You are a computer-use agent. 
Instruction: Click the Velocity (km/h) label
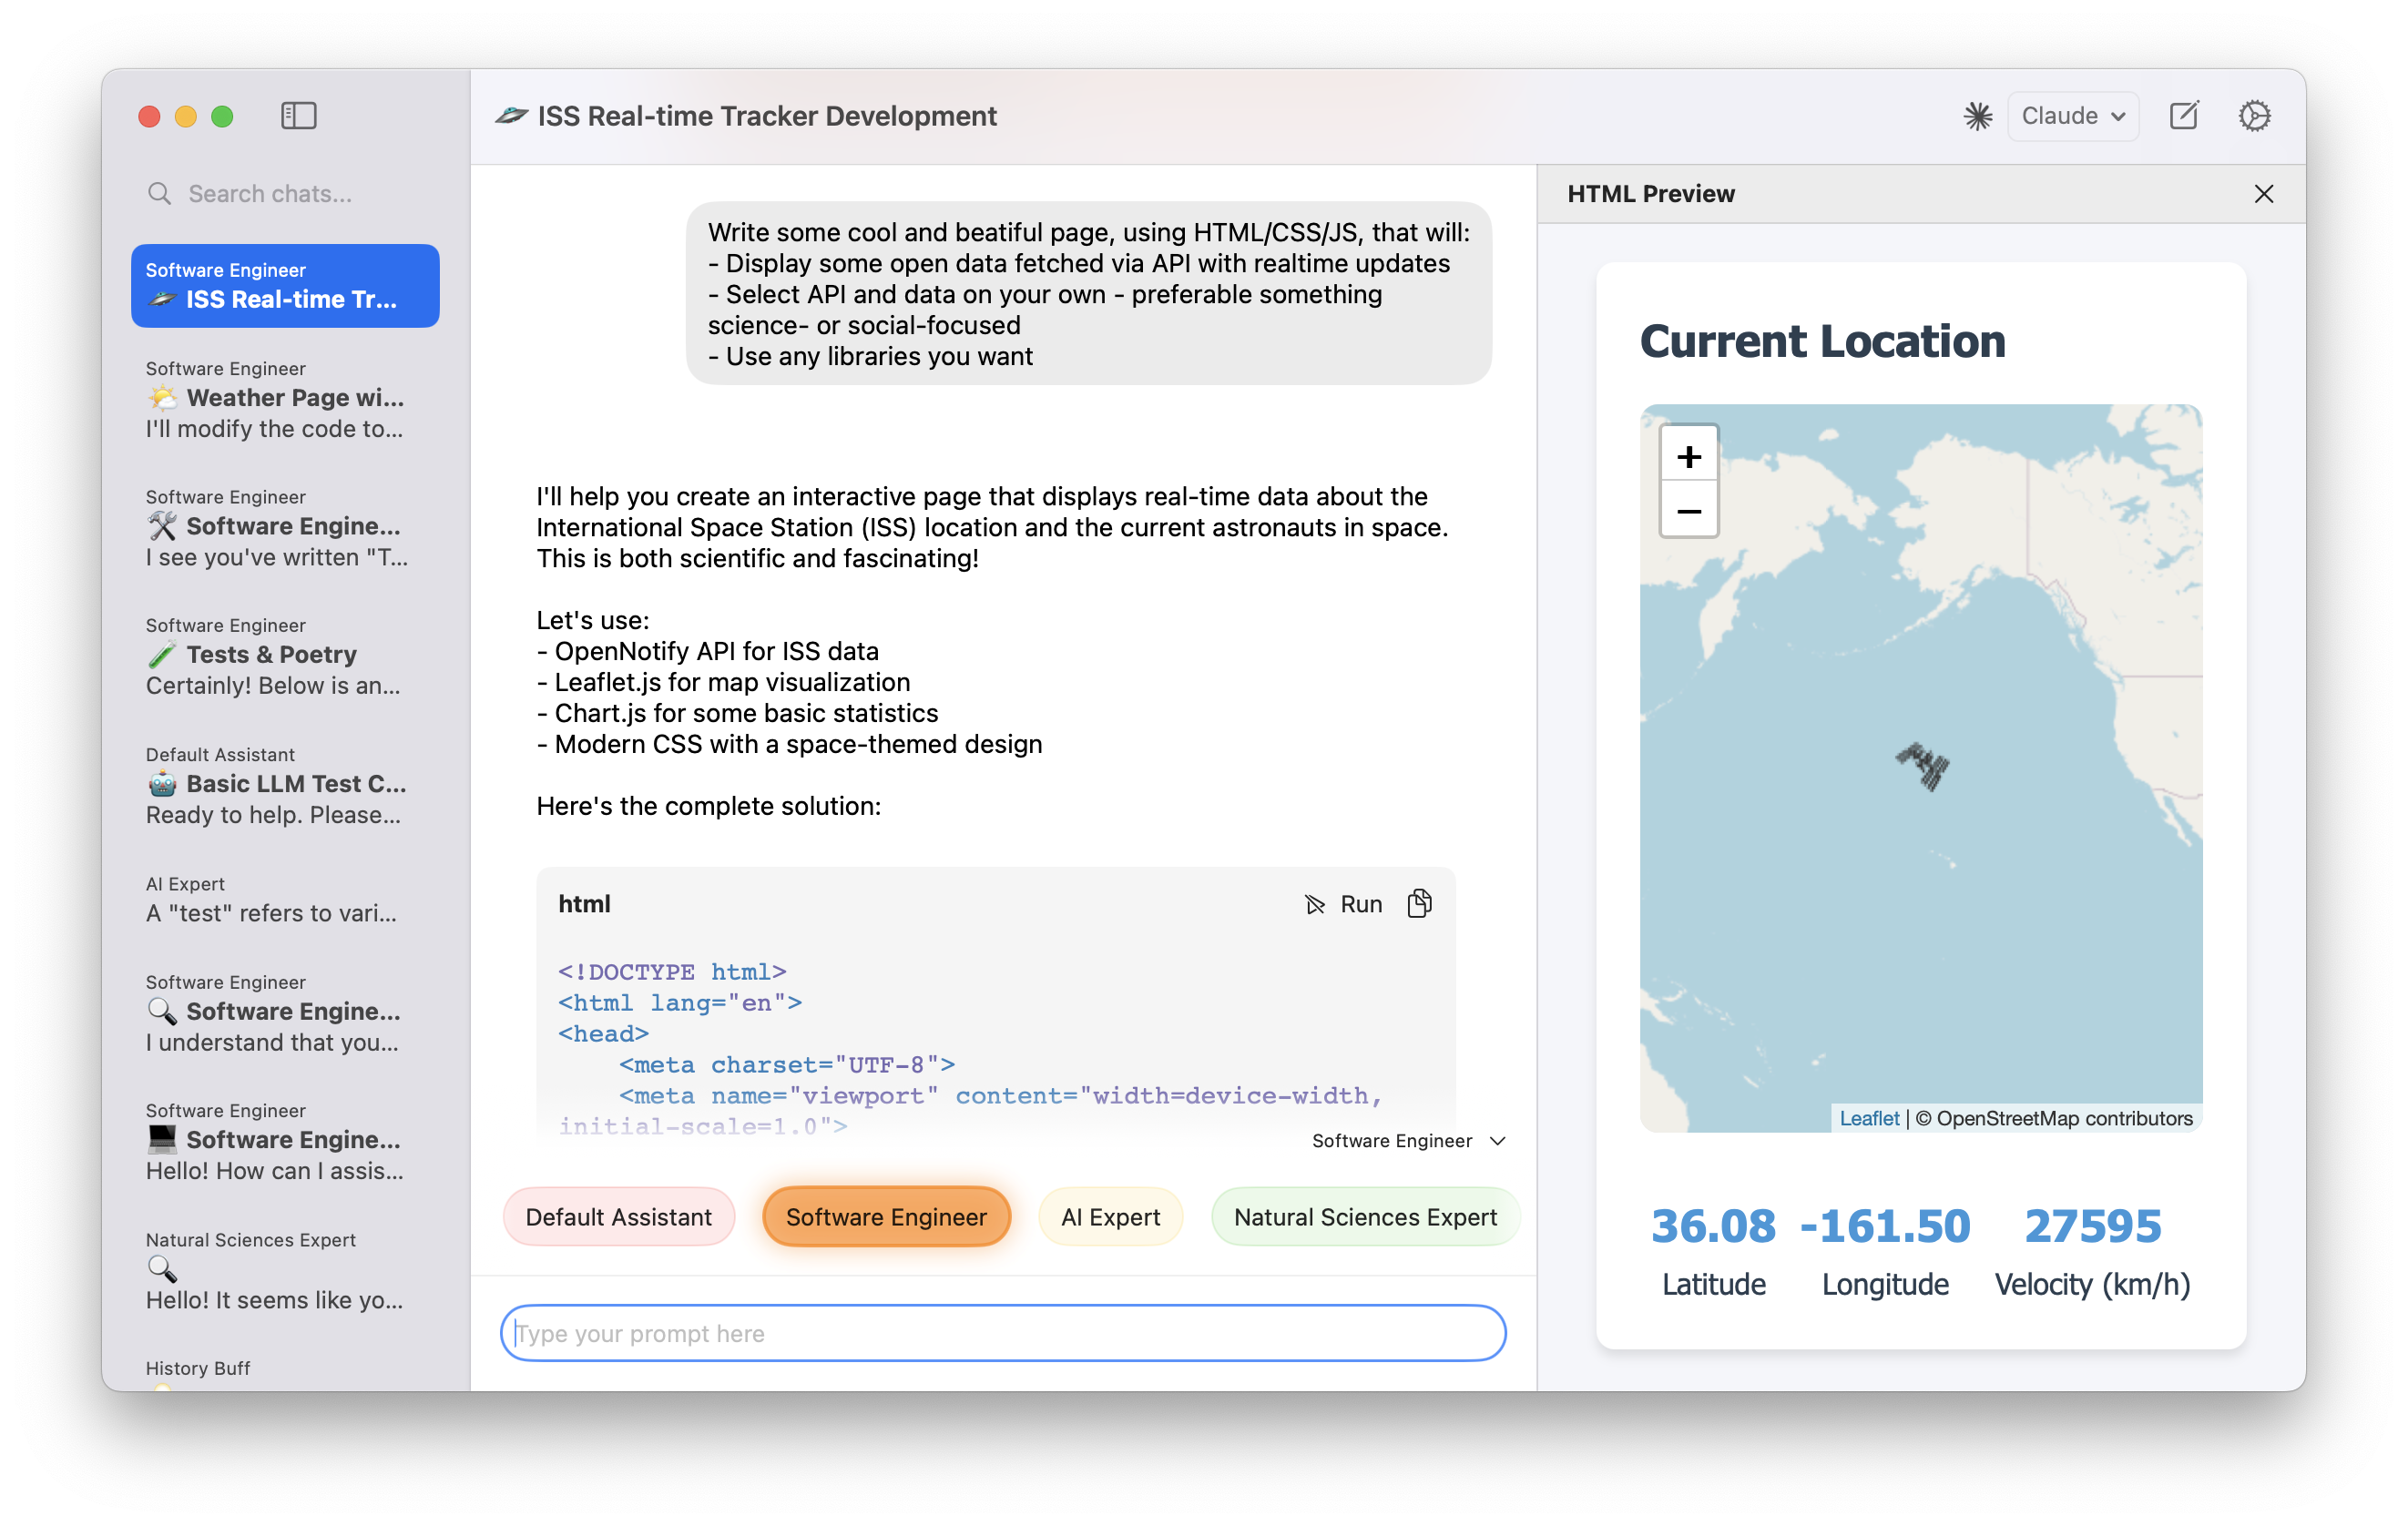(2092, 1284)
